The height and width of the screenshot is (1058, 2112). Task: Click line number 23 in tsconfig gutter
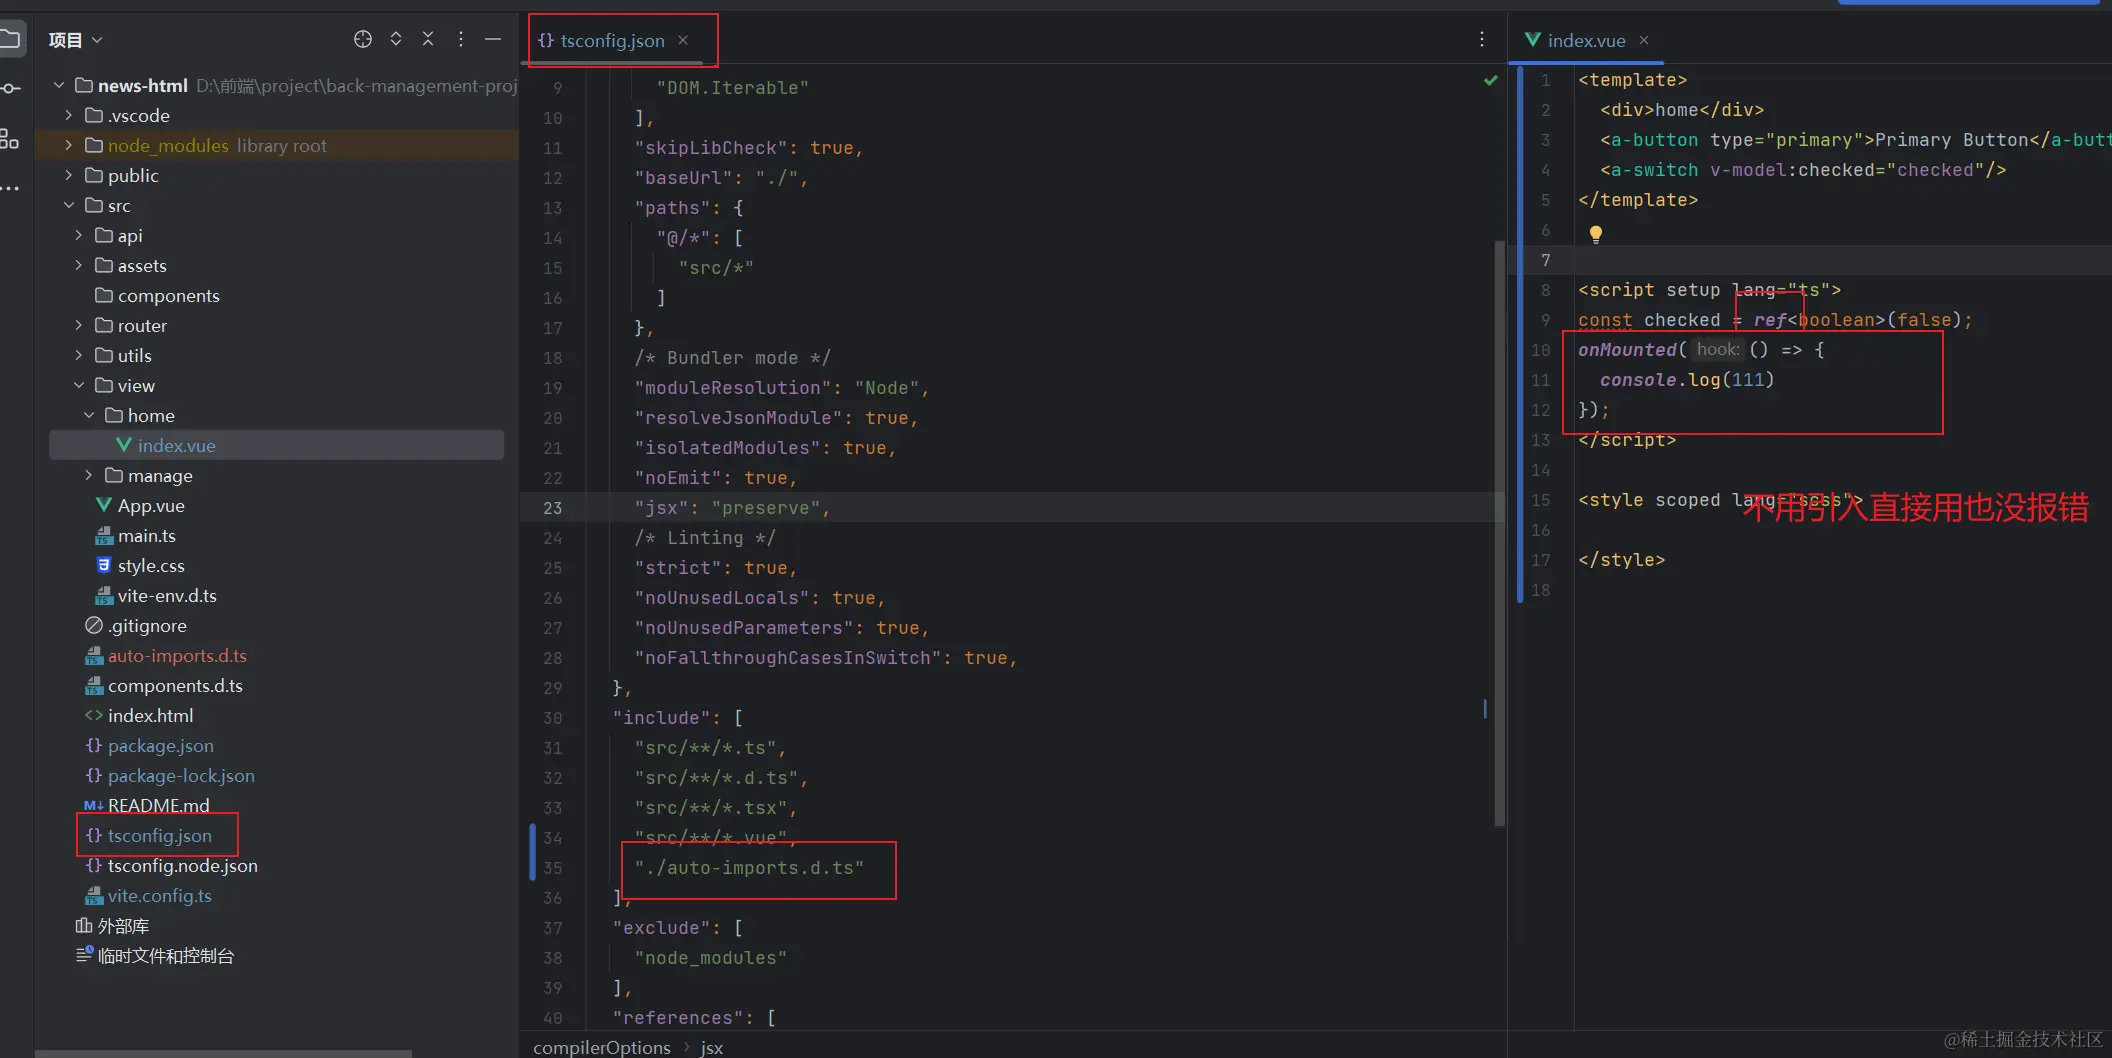click(552, 508)
